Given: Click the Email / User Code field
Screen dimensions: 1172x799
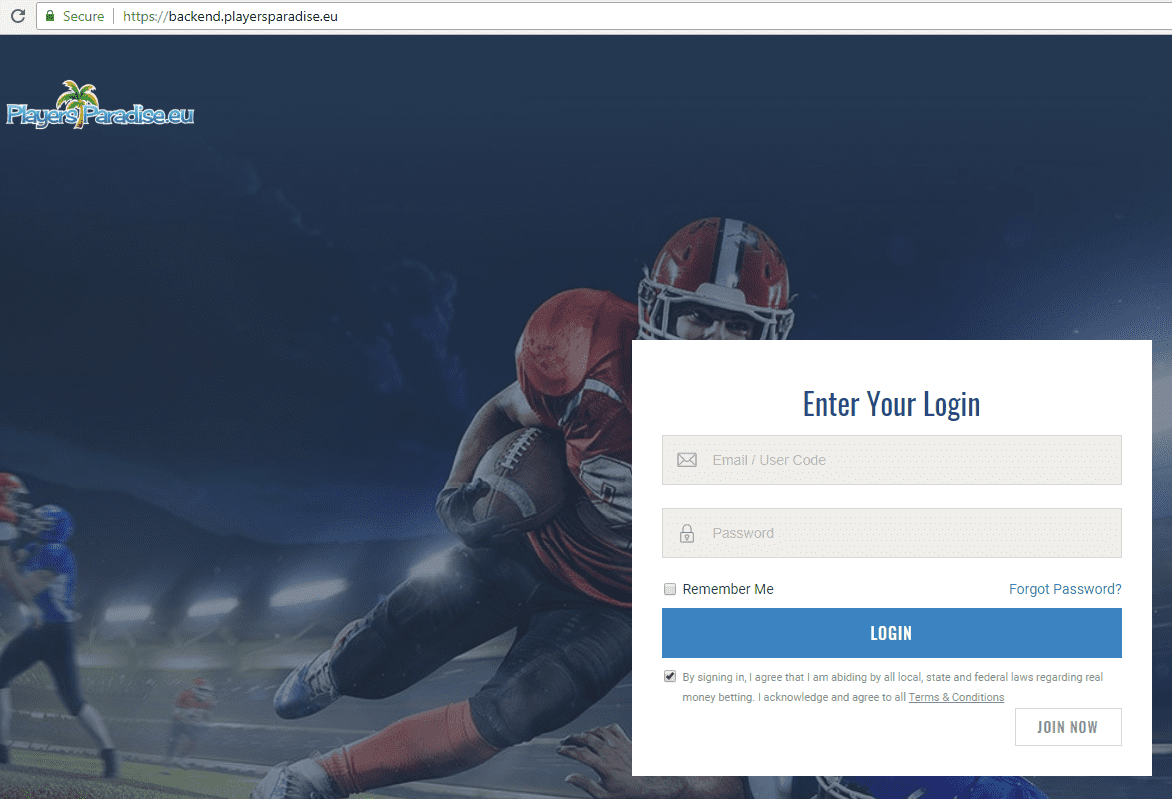Looking at the screenshot, I should (892, 460).
